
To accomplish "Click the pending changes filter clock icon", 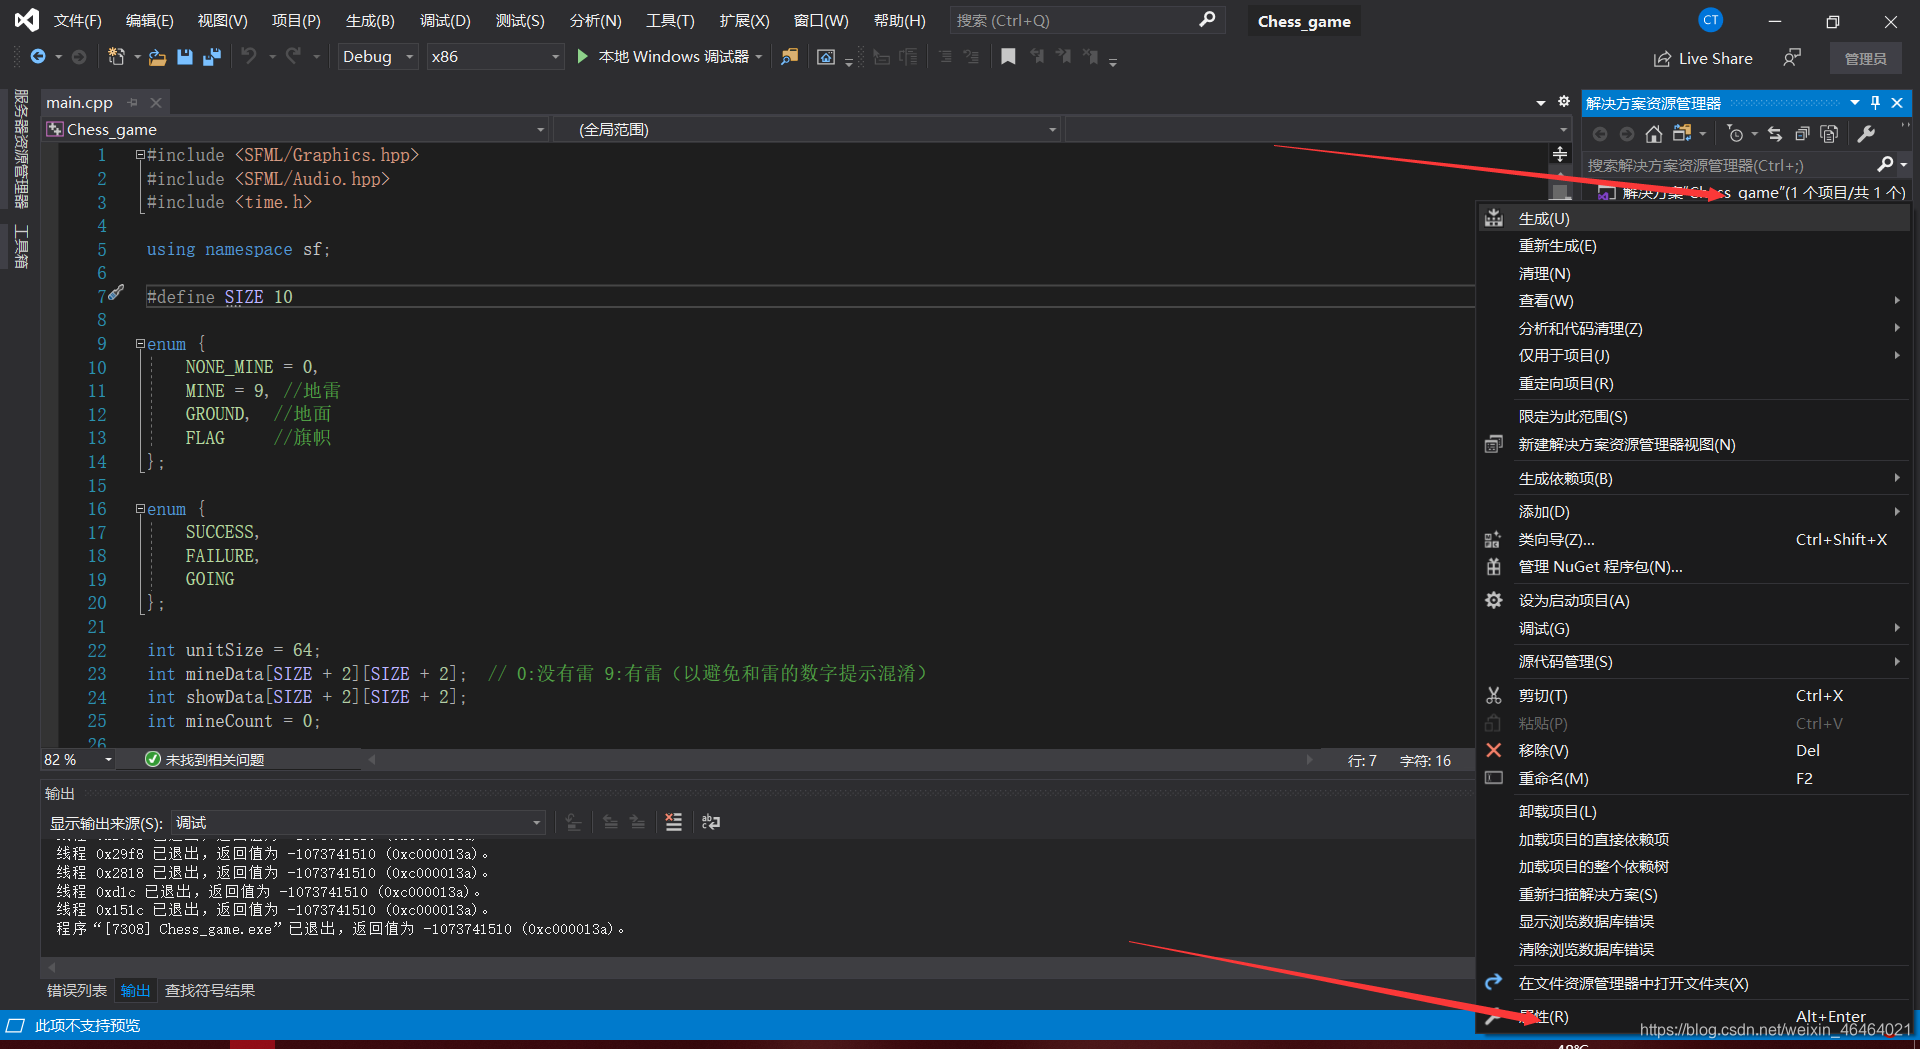I will [x=1735, y=134].
